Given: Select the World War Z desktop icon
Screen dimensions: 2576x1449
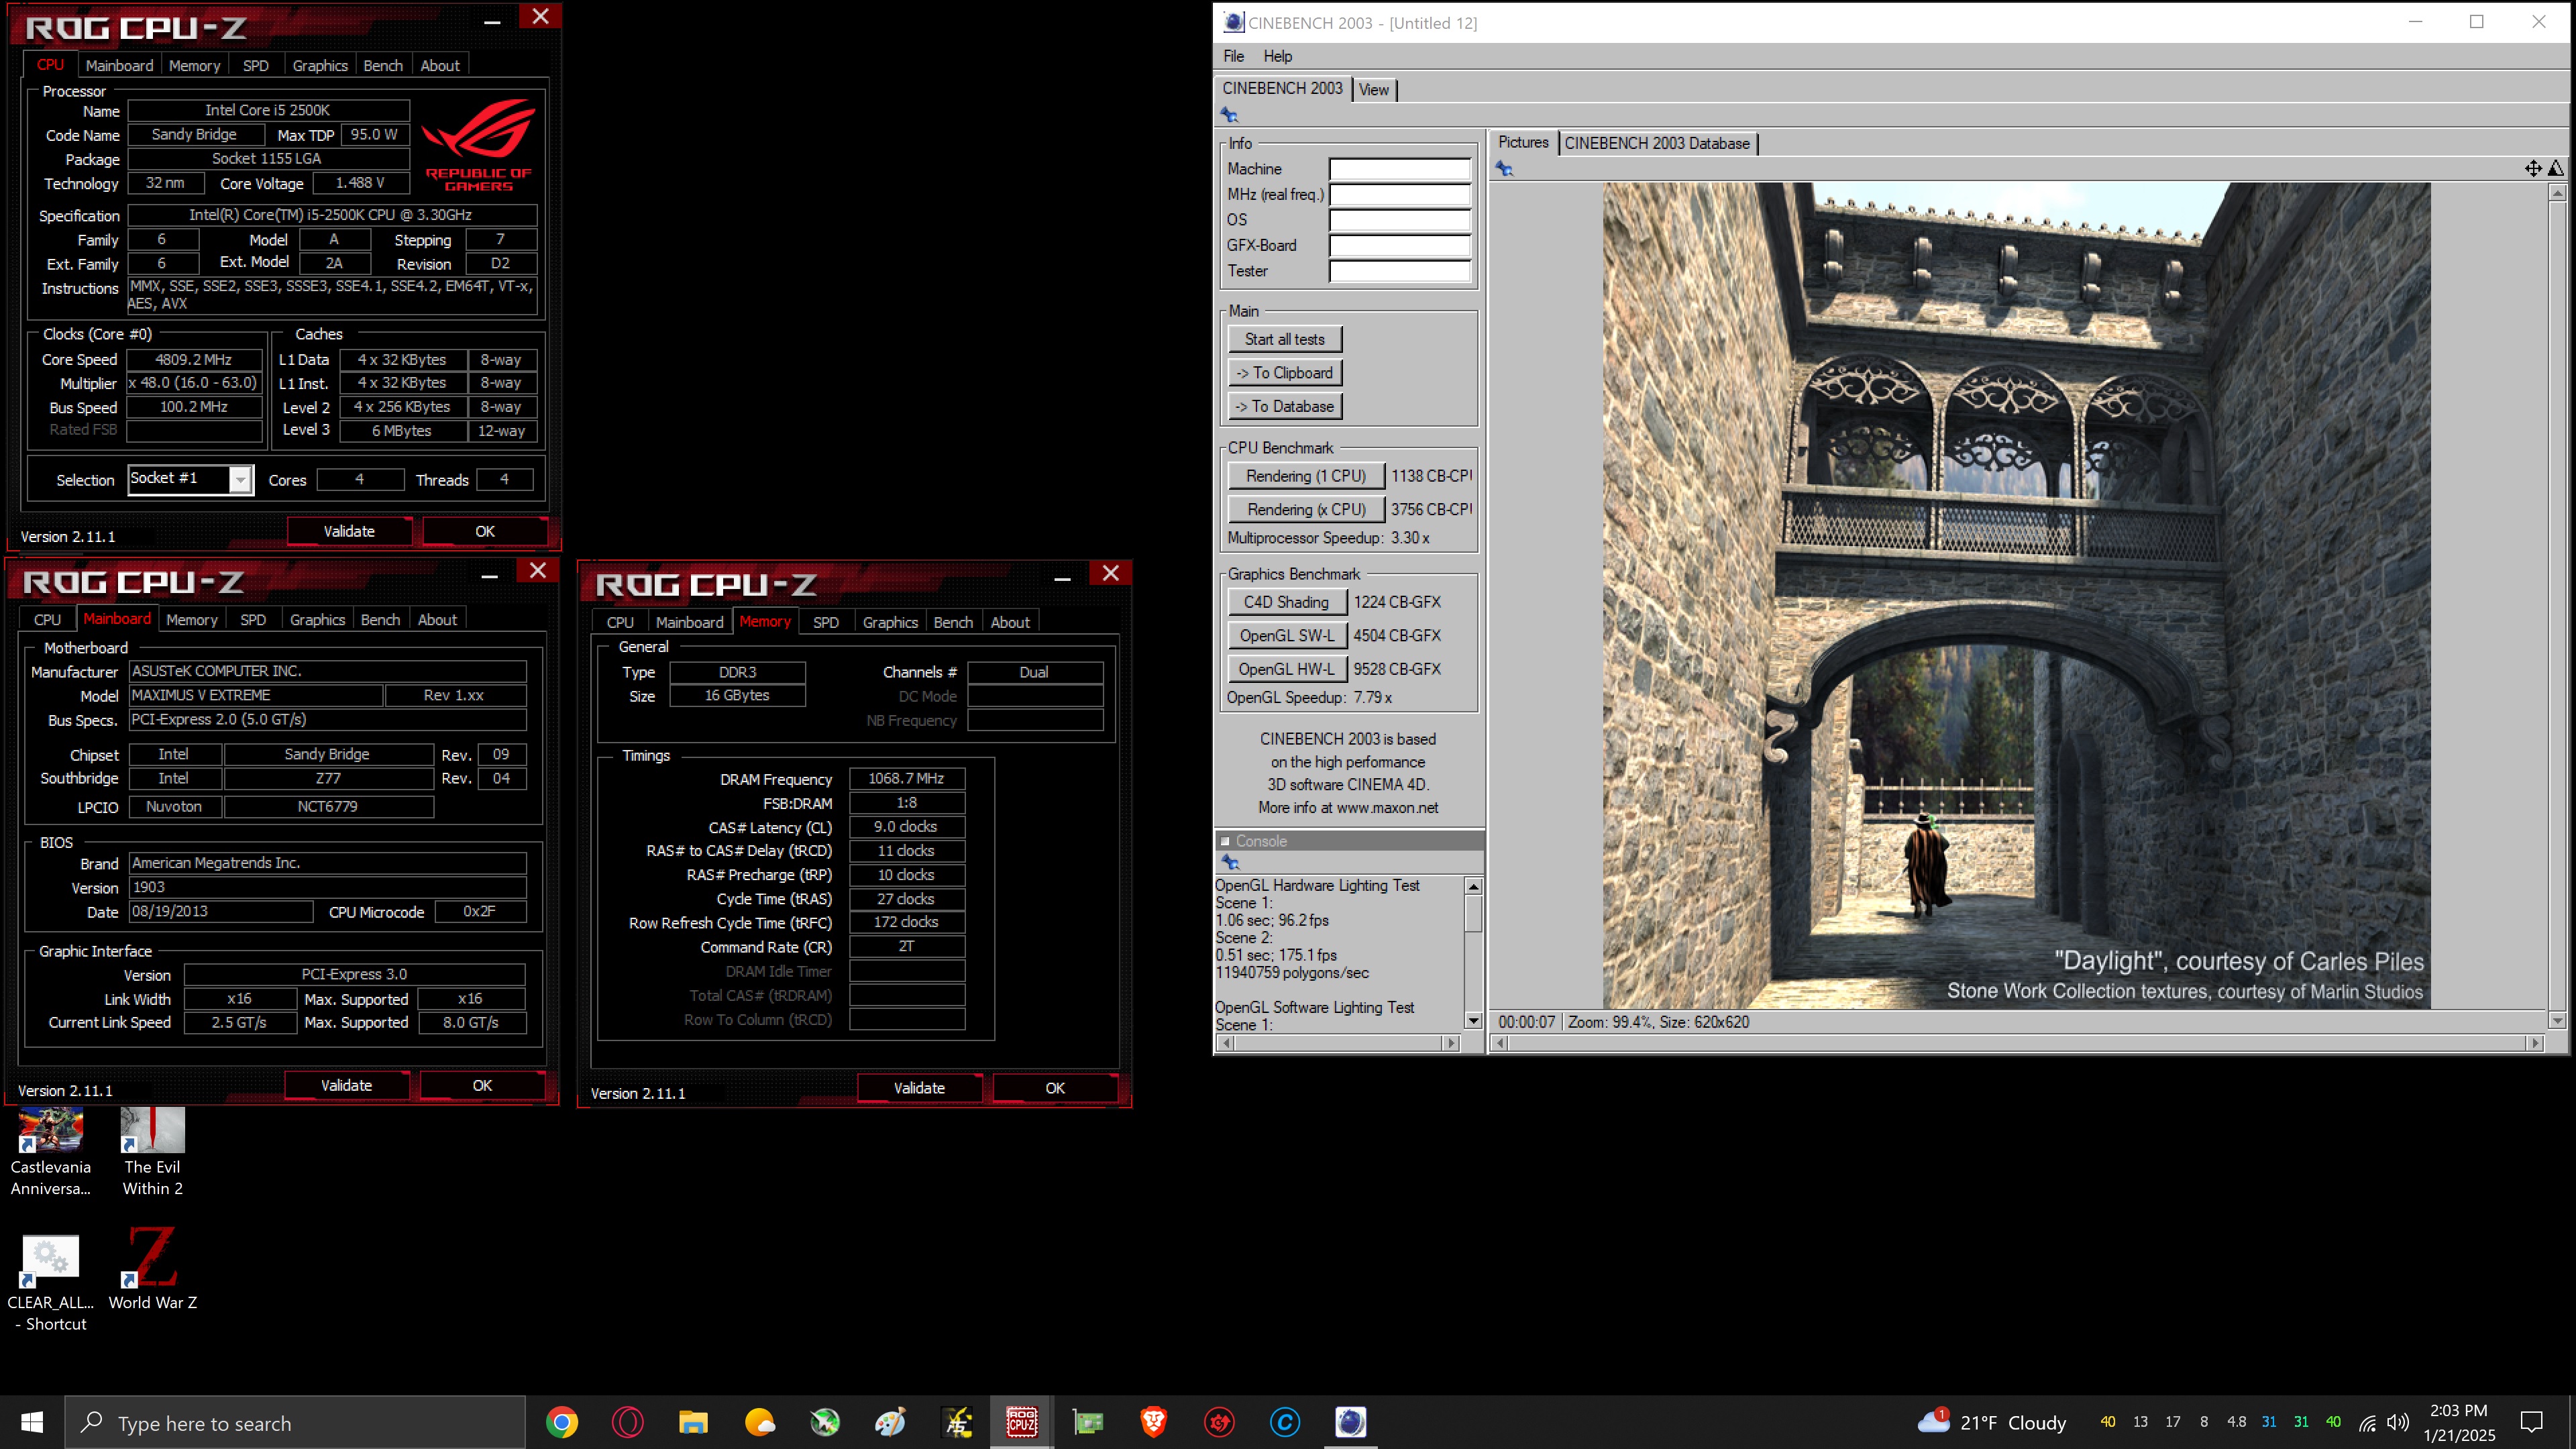Looking at the screenshot, I should pyautogui.click(x=152, y=1268).
